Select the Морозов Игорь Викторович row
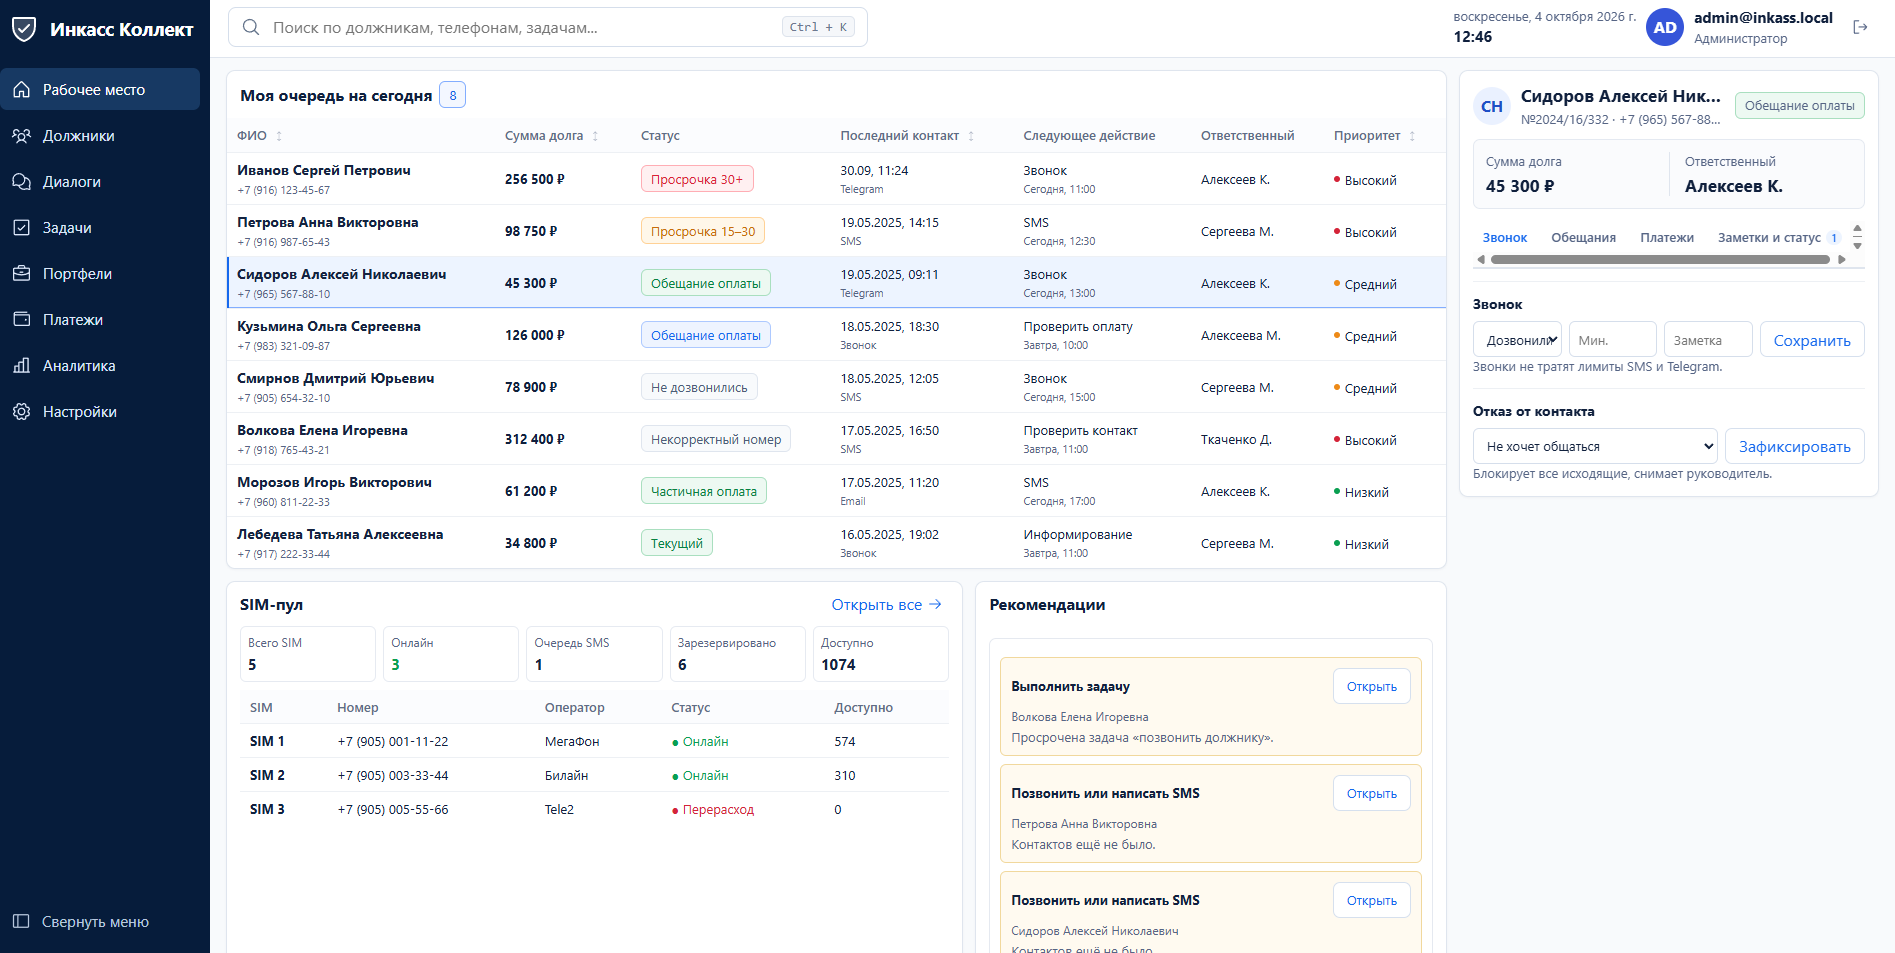 pos(836,491)
